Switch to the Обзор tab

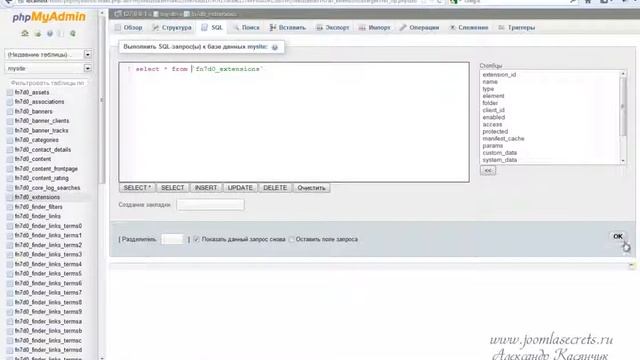point(129,28)
